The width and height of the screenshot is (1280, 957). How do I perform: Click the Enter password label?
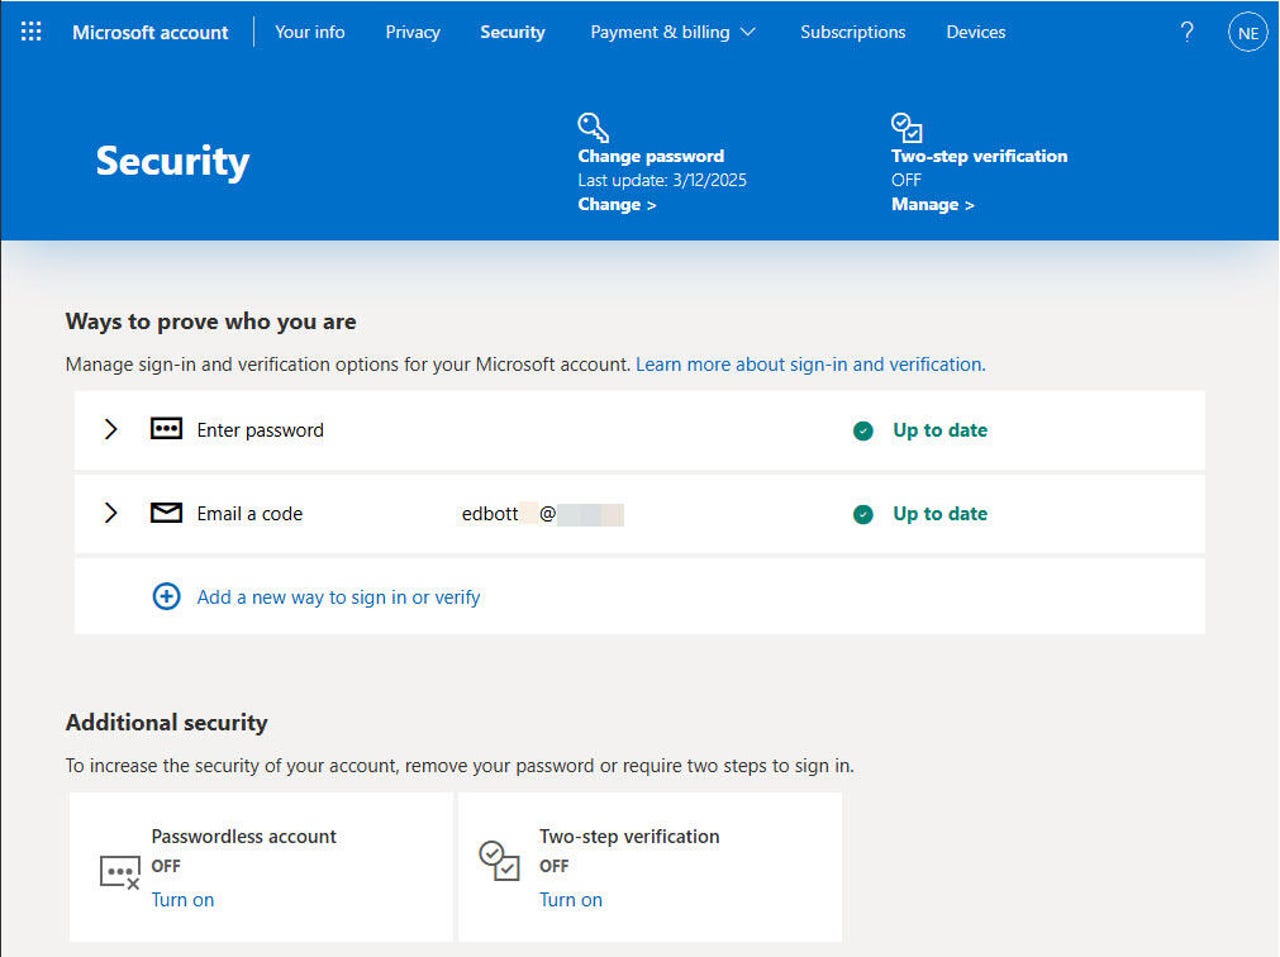pos(260,430)
